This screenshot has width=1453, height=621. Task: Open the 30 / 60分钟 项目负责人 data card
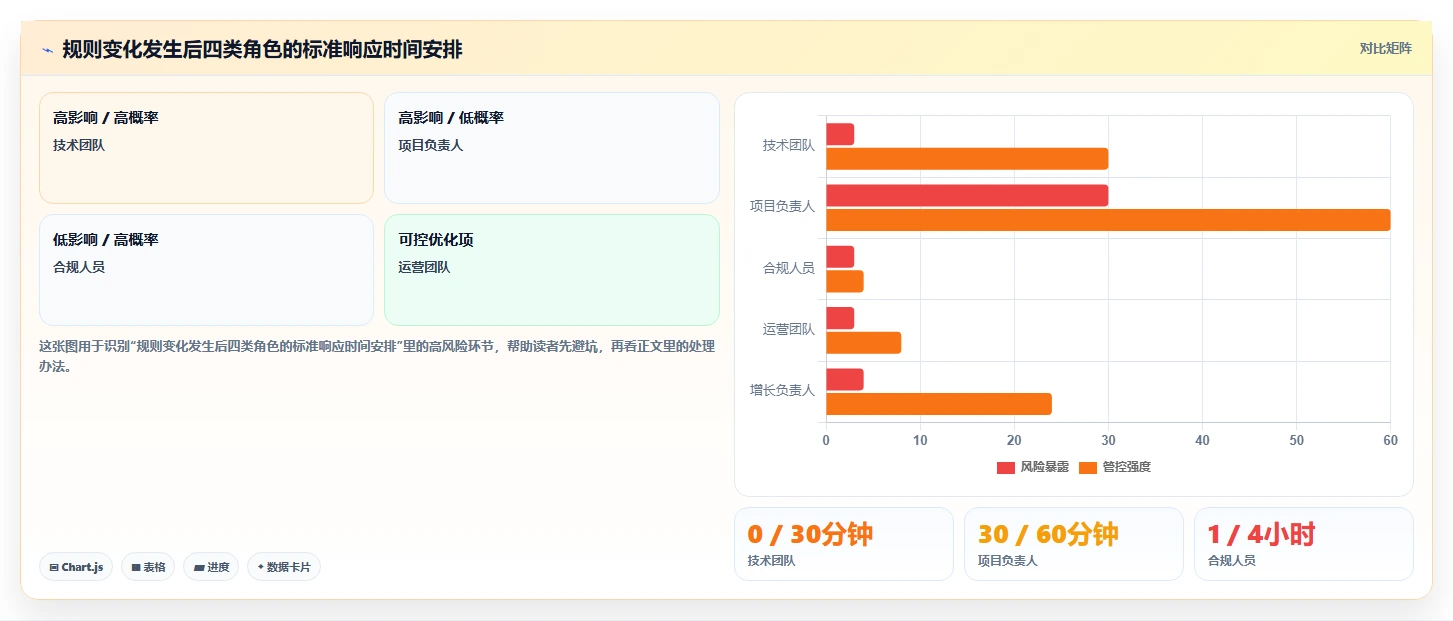(1074, 544)
